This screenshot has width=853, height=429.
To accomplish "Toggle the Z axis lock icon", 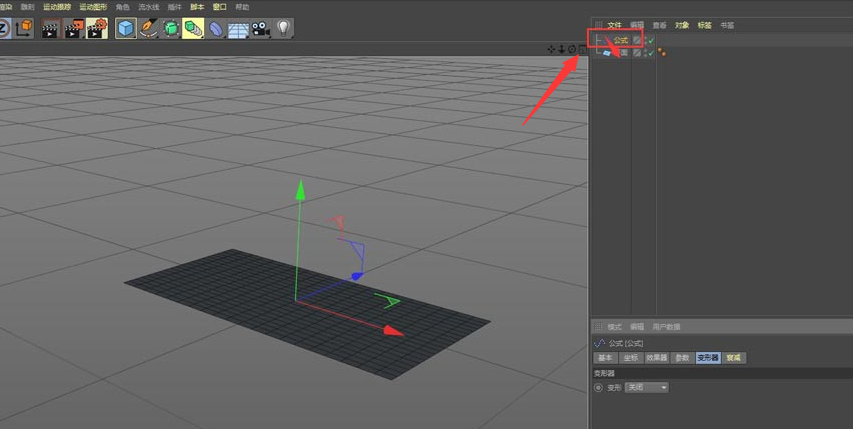I will pyautogui.click(x=4, y=28).
